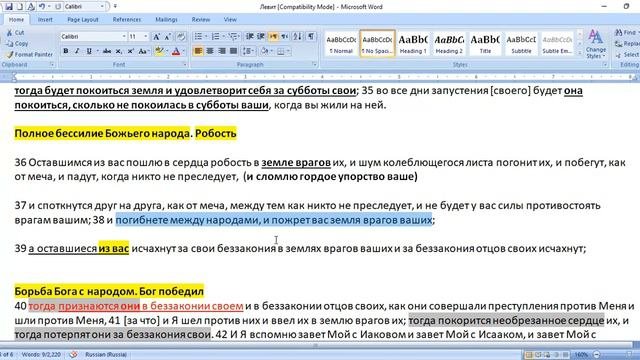
Task: Open the numbering list dropdown
Action: coord(224,37)
